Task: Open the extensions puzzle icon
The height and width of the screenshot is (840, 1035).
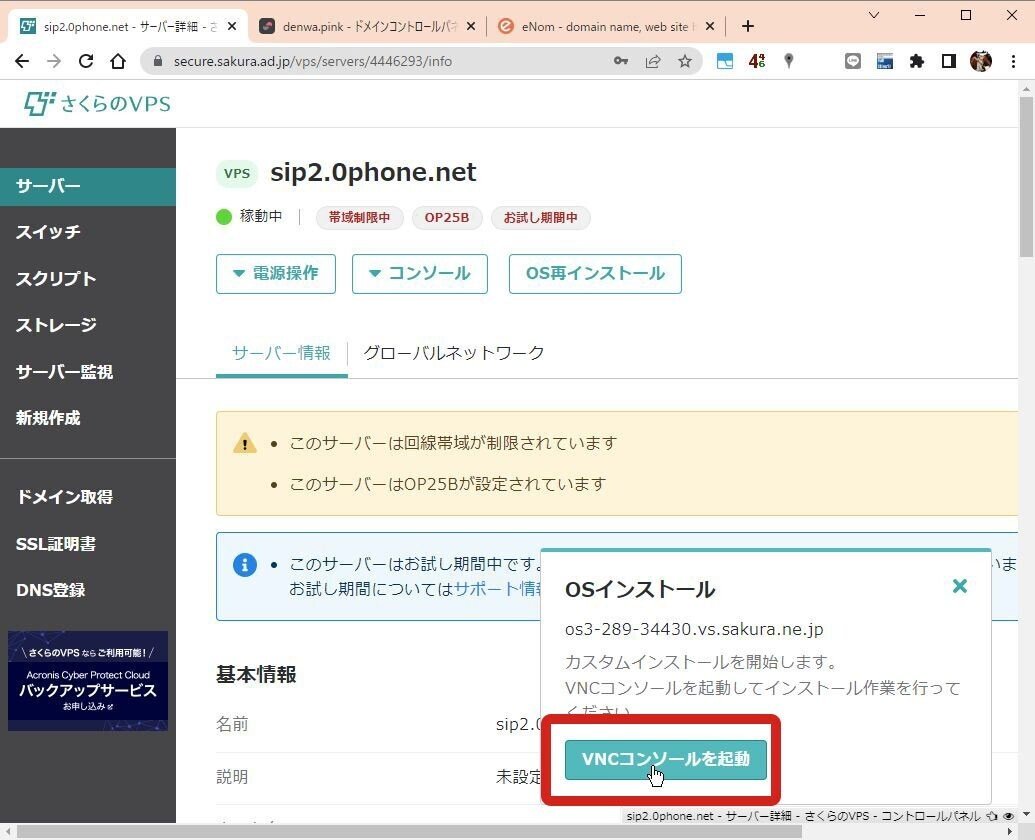Action: click(917, 61)
